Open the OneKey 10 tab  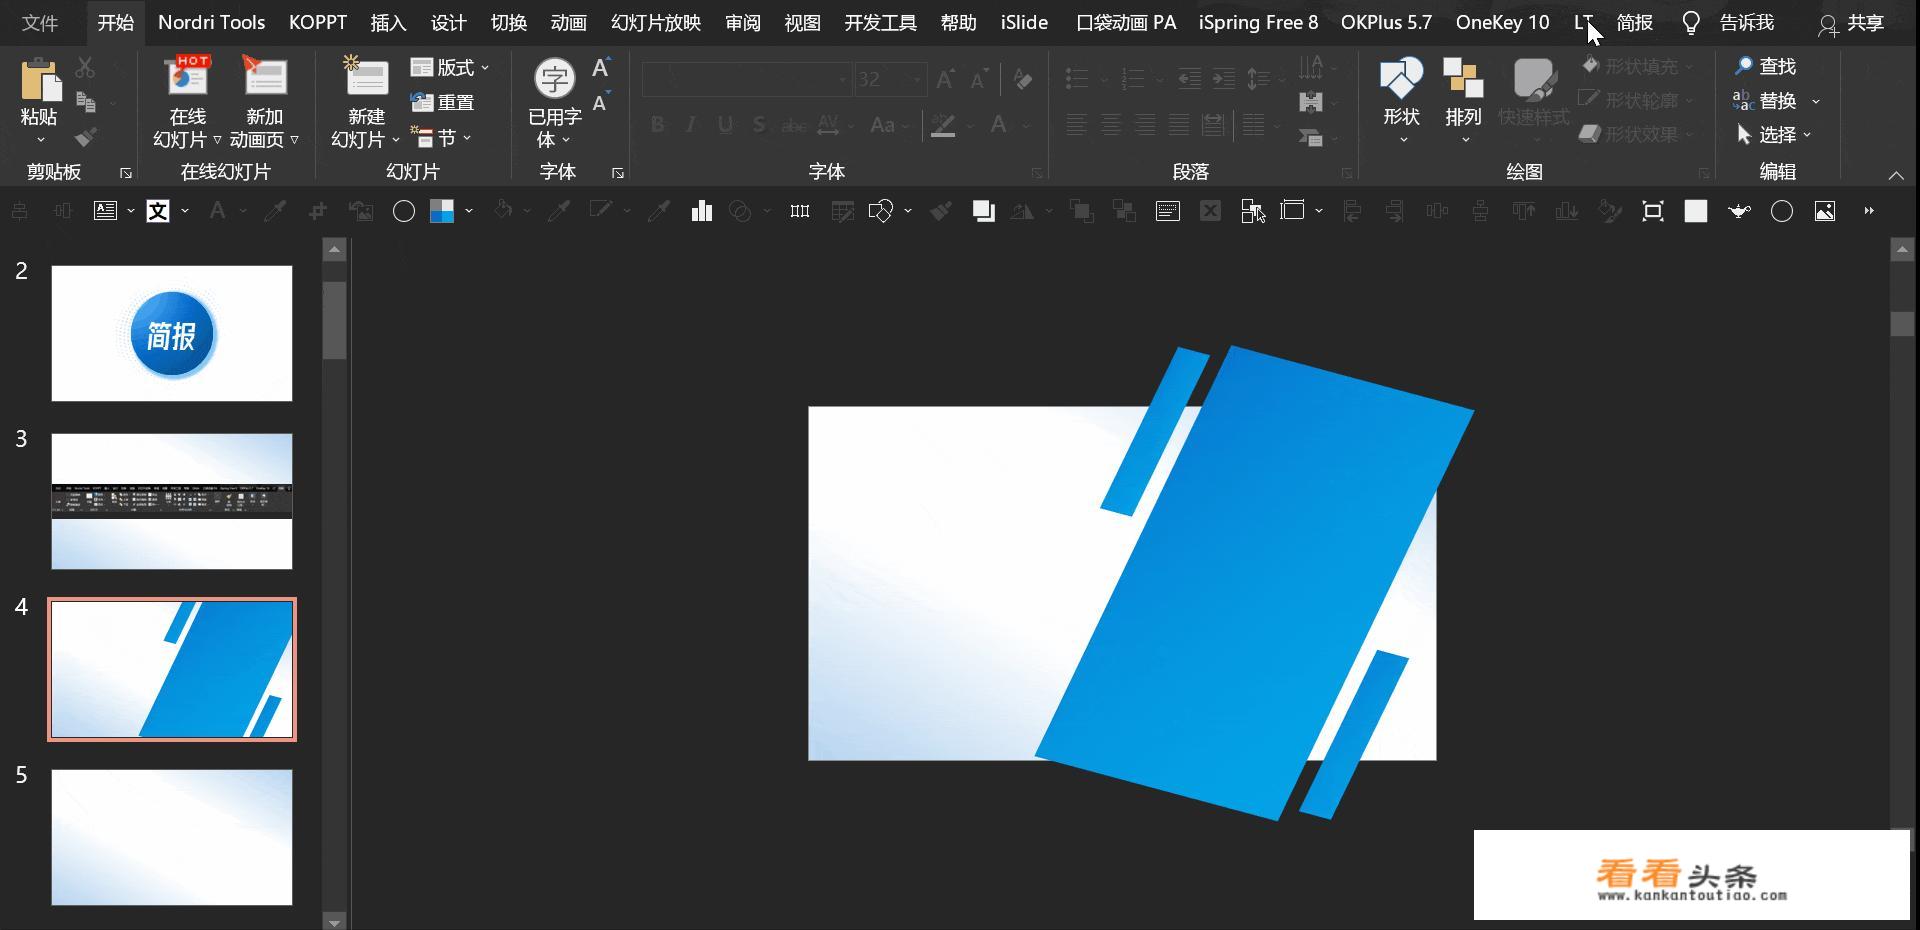click(x=1502, y=22)
